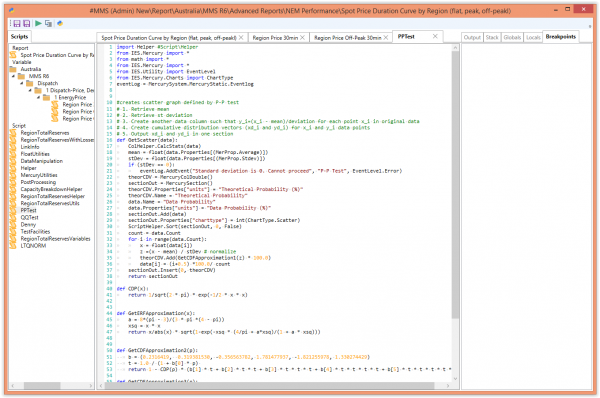Click script icon beside Spot Price Duration Curve report
The image size is (600, 398).
point(13,55)
